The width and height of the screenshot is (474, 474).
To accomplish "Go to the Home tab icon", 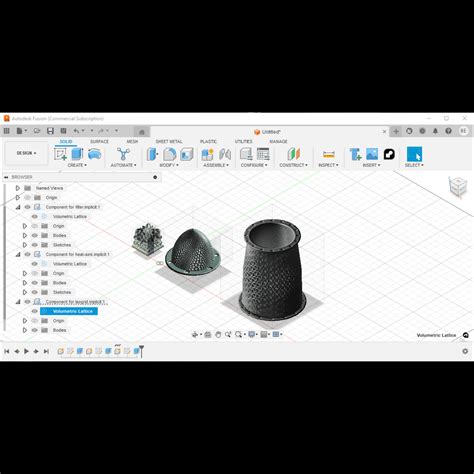I will 142,132.
